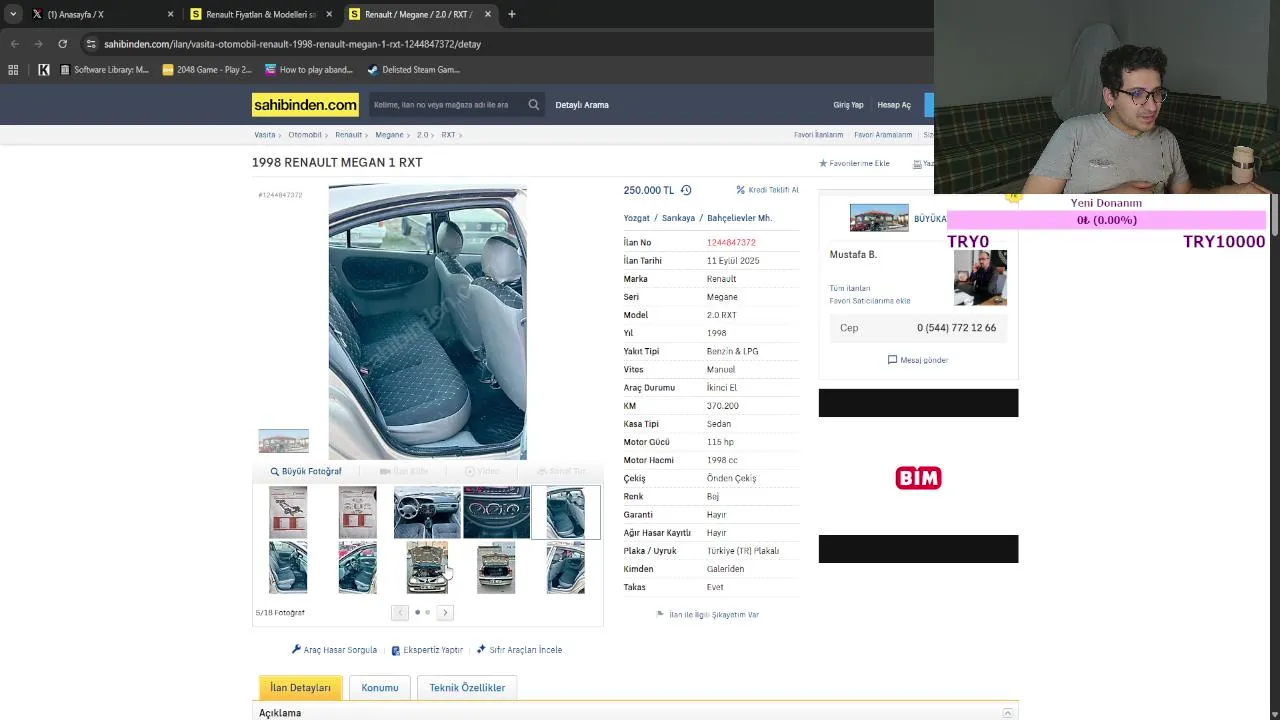Click into the listing search field

click(x=446, y=104)
